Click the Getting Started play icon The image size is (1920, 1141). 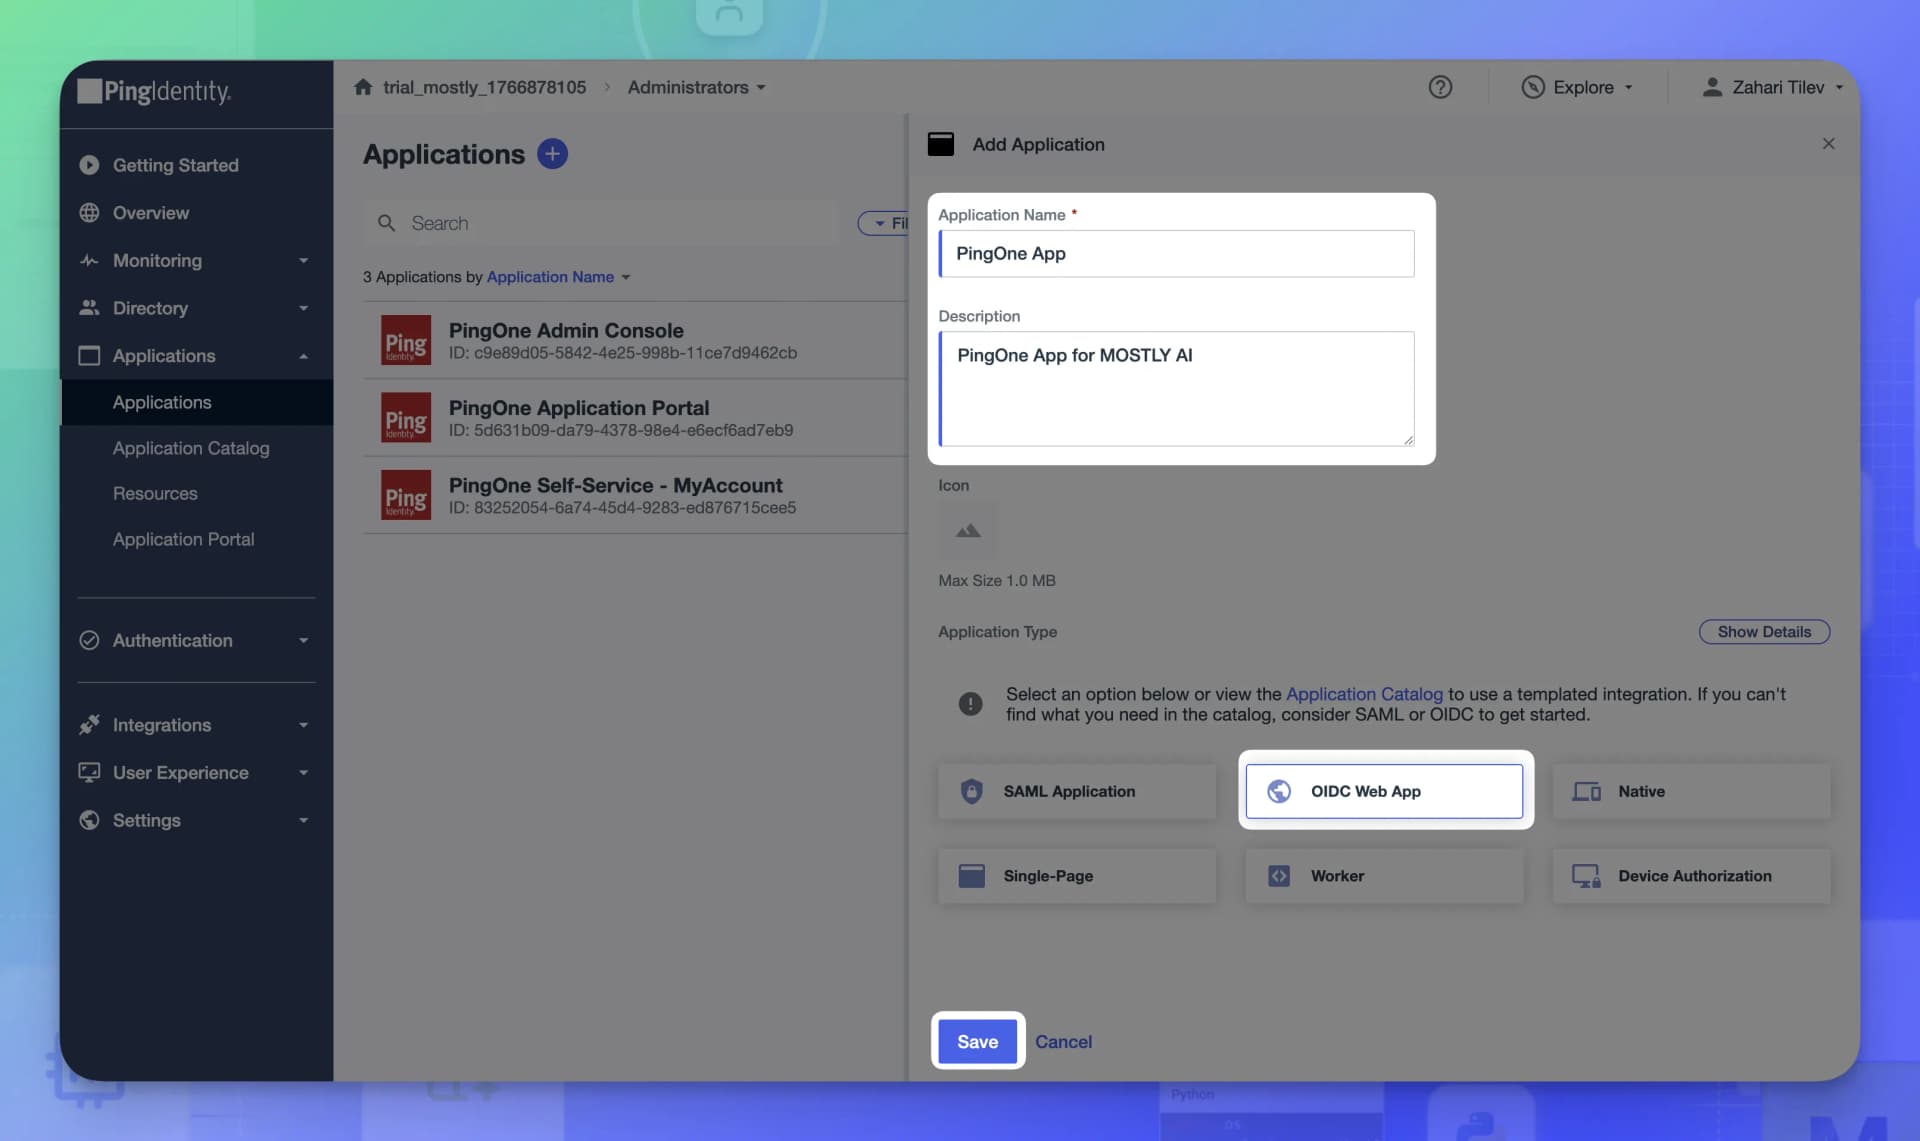[x=89, y=165]
